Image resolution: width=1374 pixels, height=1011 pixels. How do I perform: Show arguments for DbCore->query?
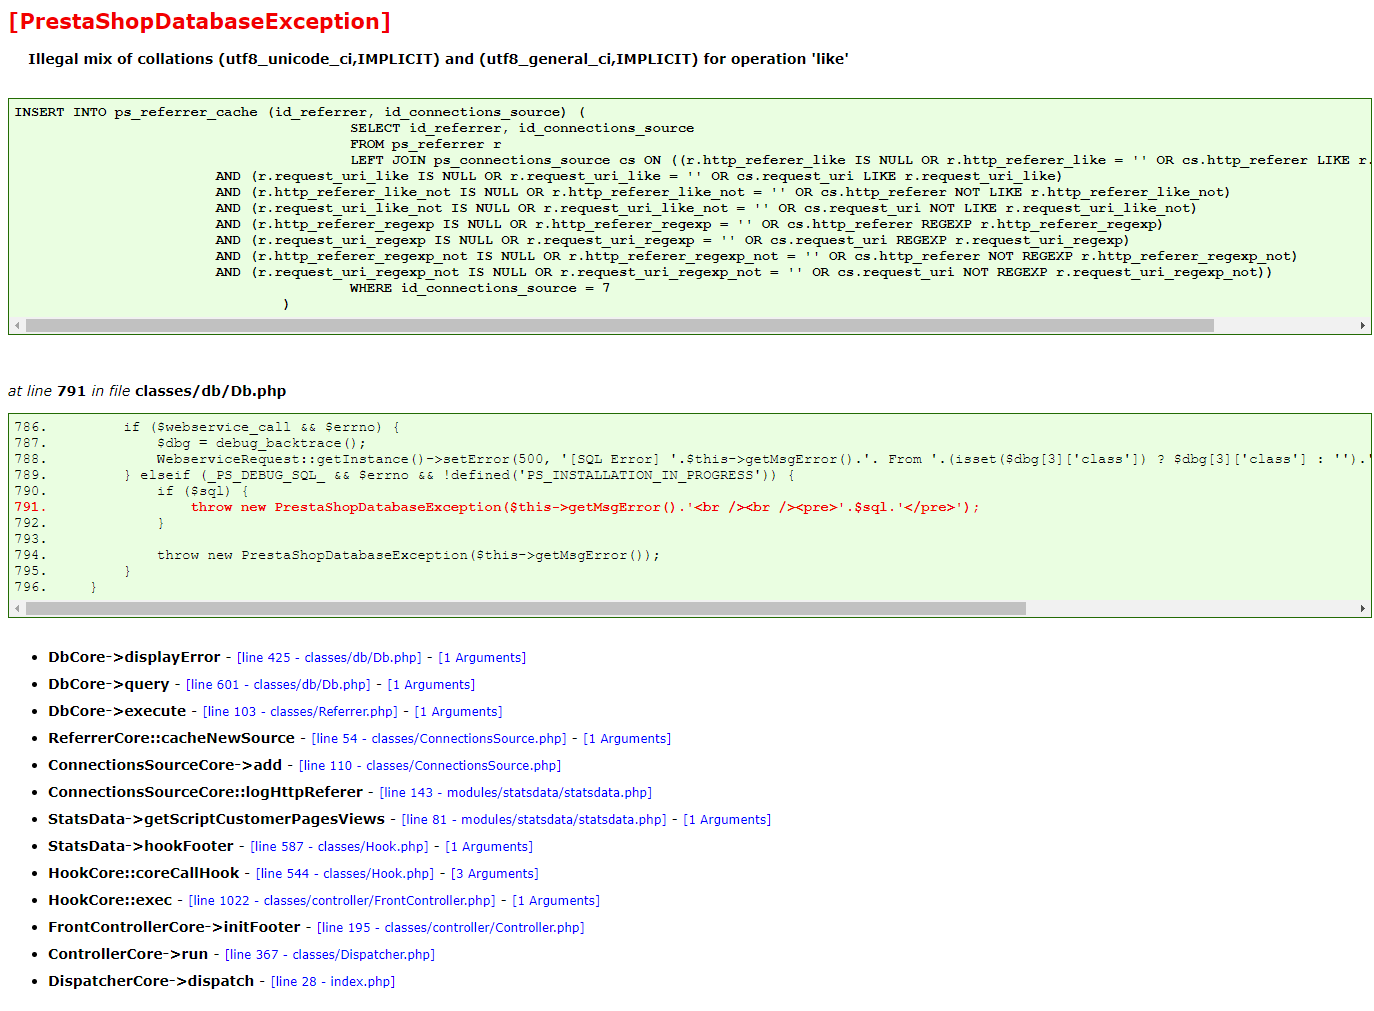431,685
